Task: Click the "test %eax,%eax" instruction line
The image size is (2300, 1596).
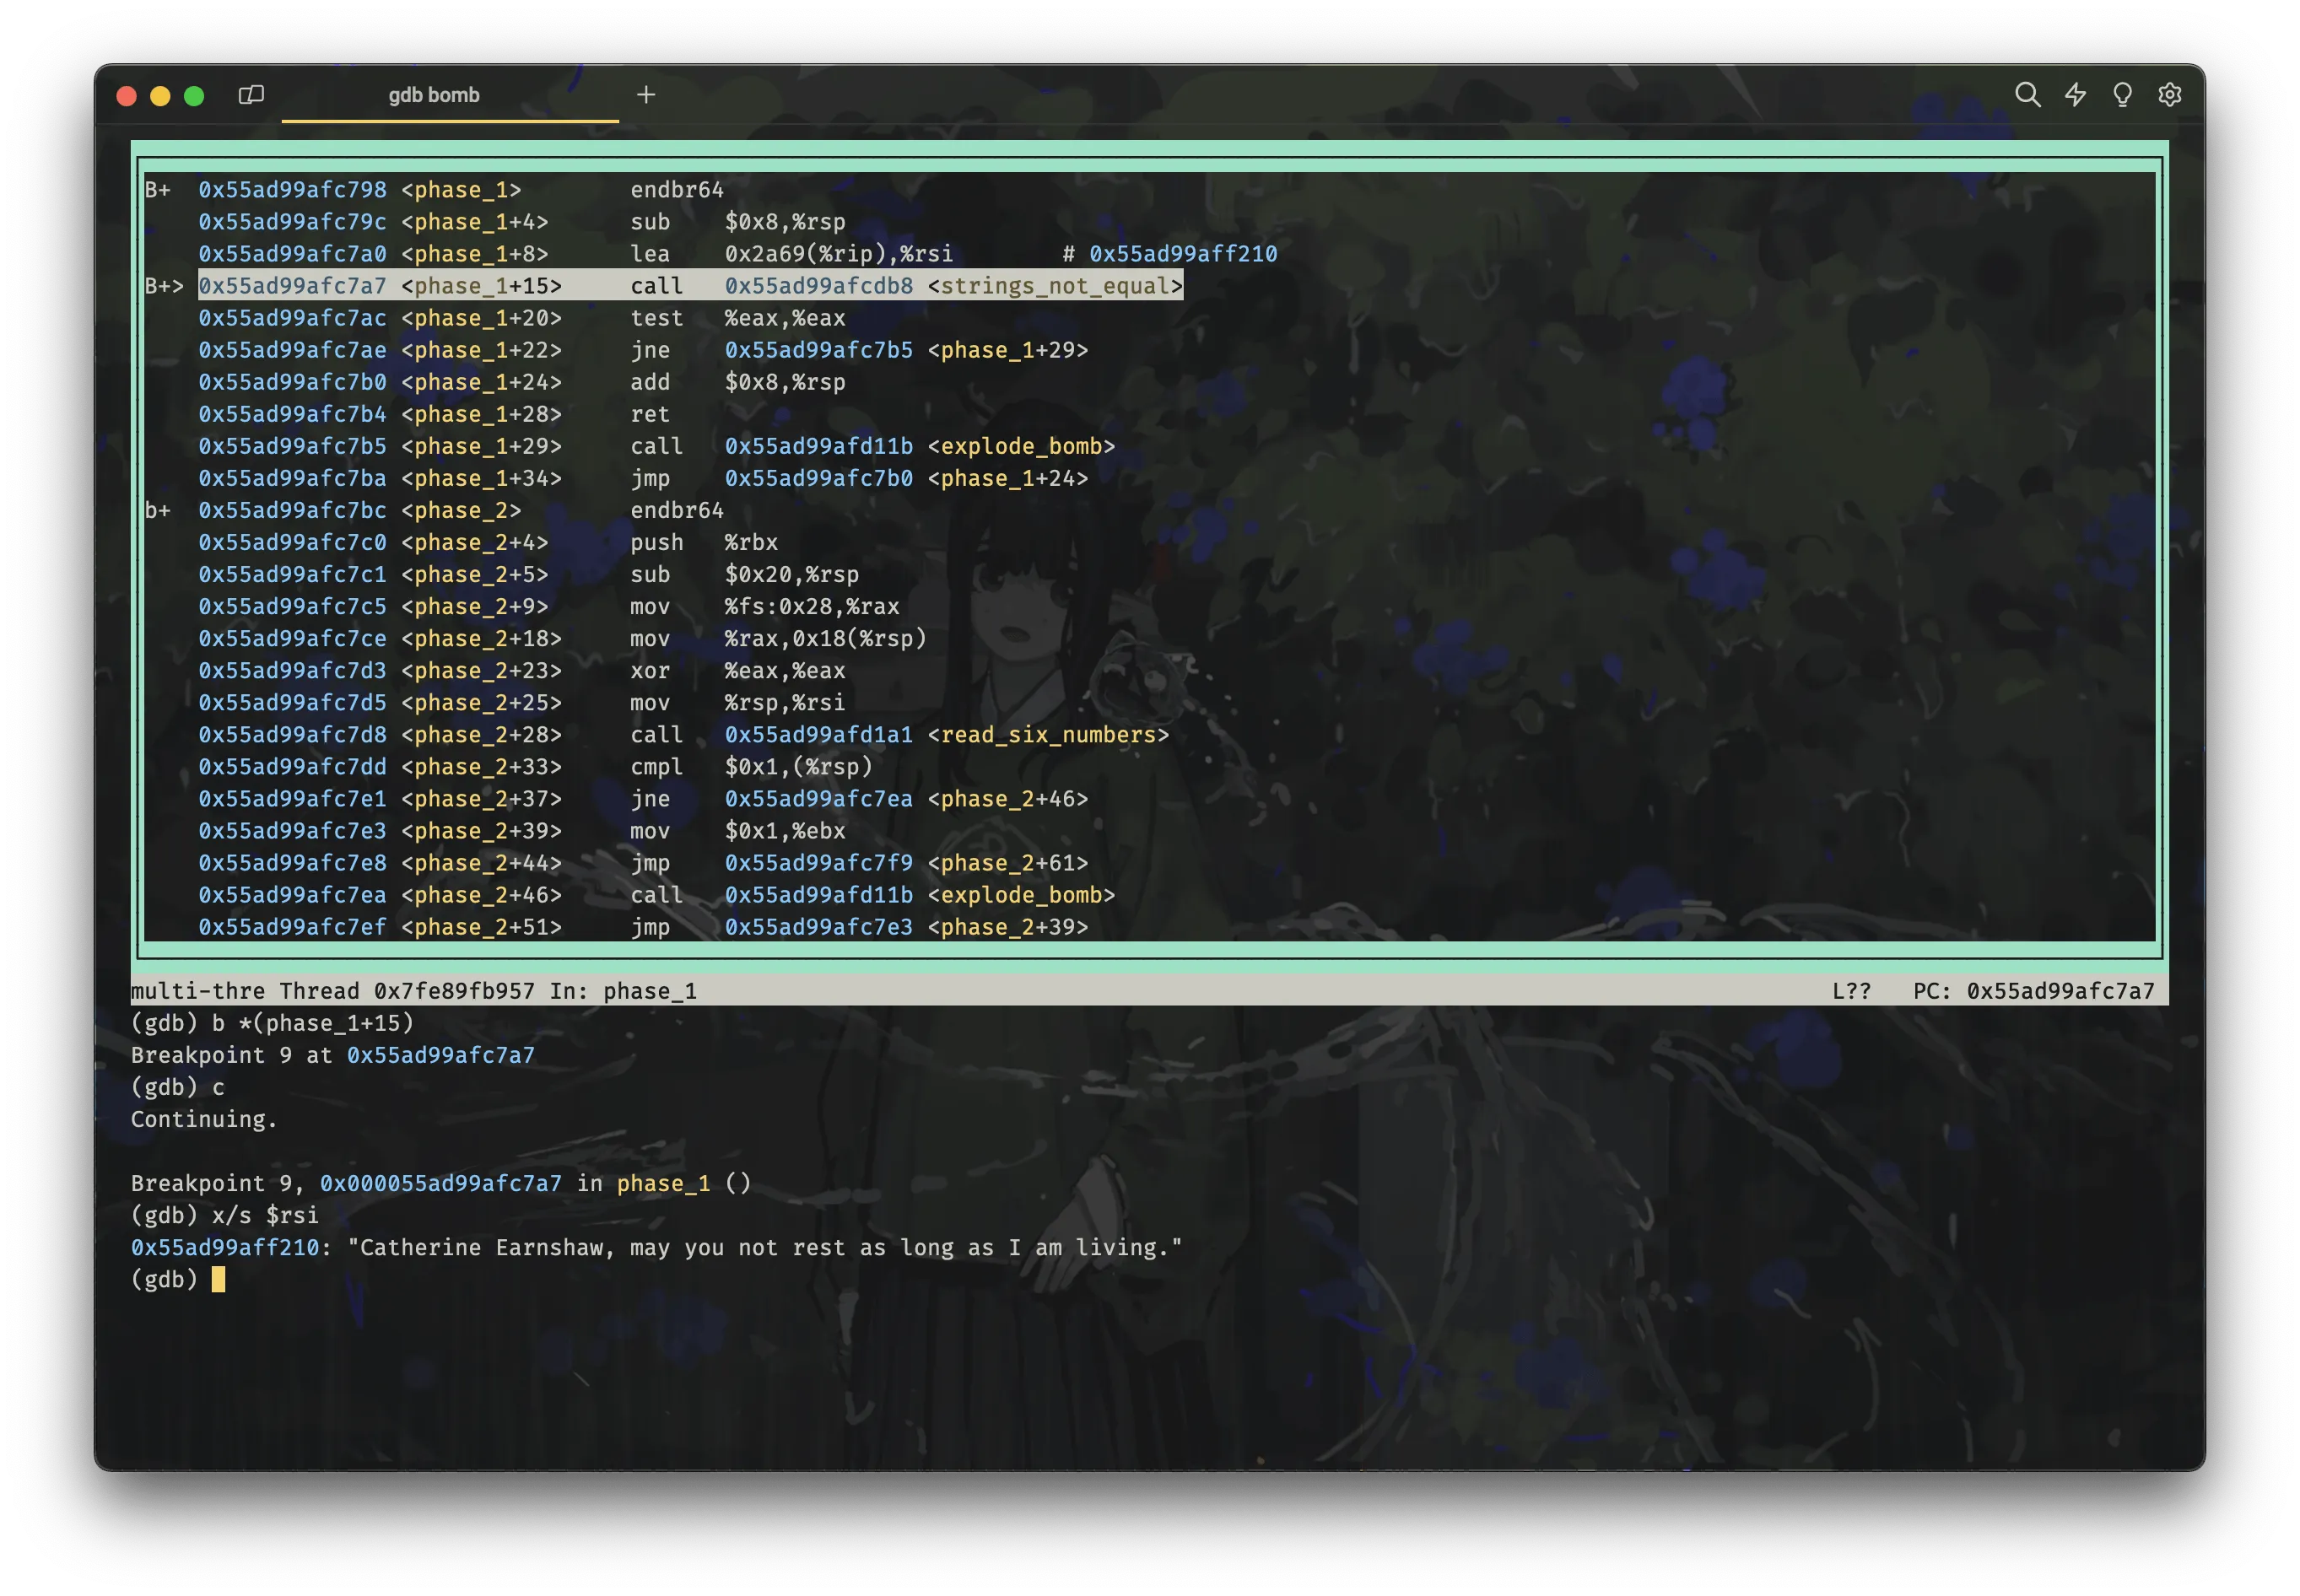Action: 738,318
